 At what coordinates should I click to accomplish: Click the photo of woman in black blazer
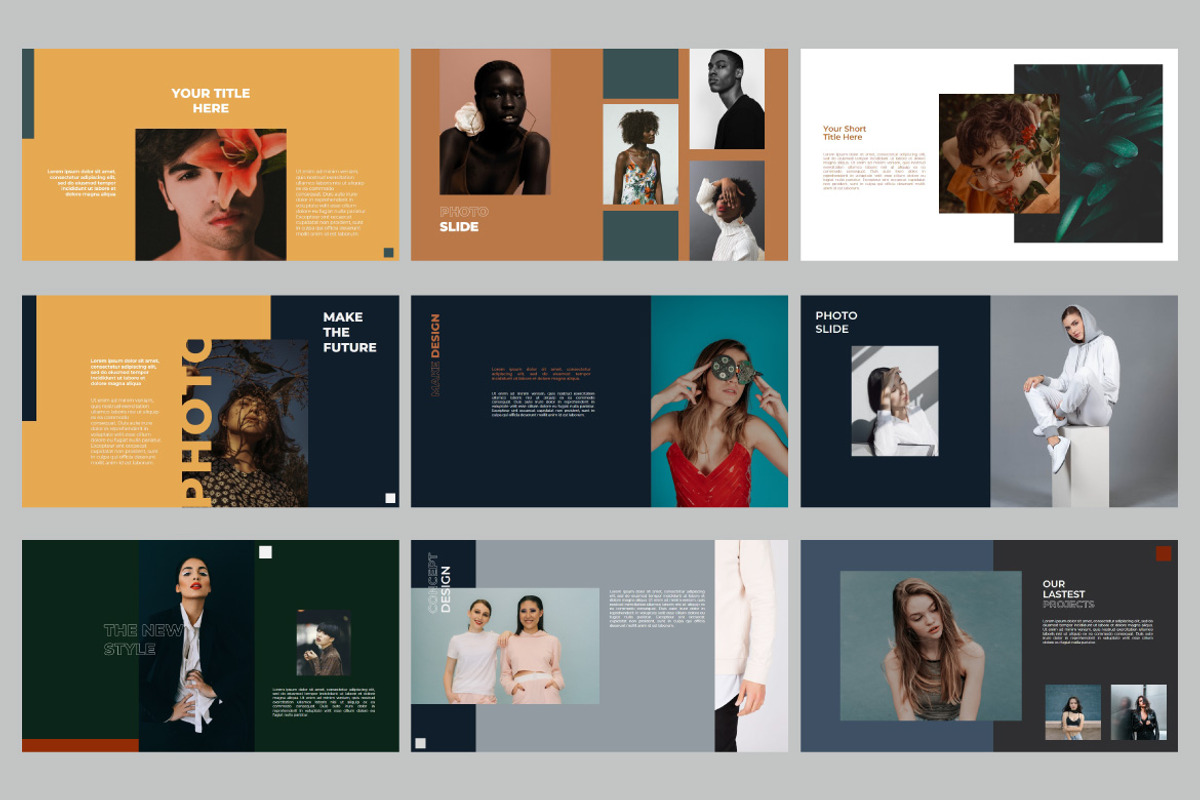[196, 646]
